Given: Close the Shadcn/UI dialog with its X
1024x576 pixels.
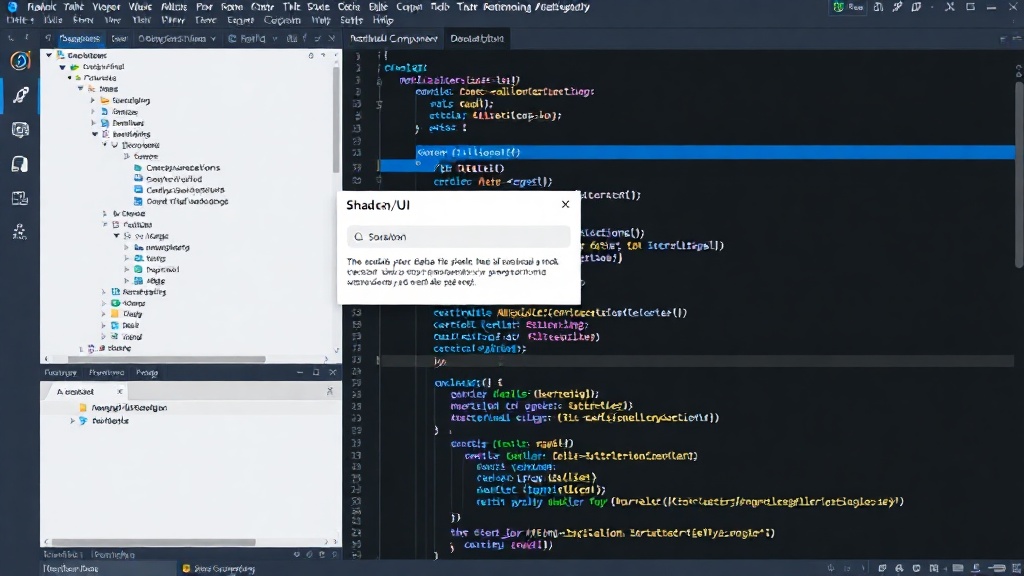Looking at the screenshot, I should click(566, 204).
